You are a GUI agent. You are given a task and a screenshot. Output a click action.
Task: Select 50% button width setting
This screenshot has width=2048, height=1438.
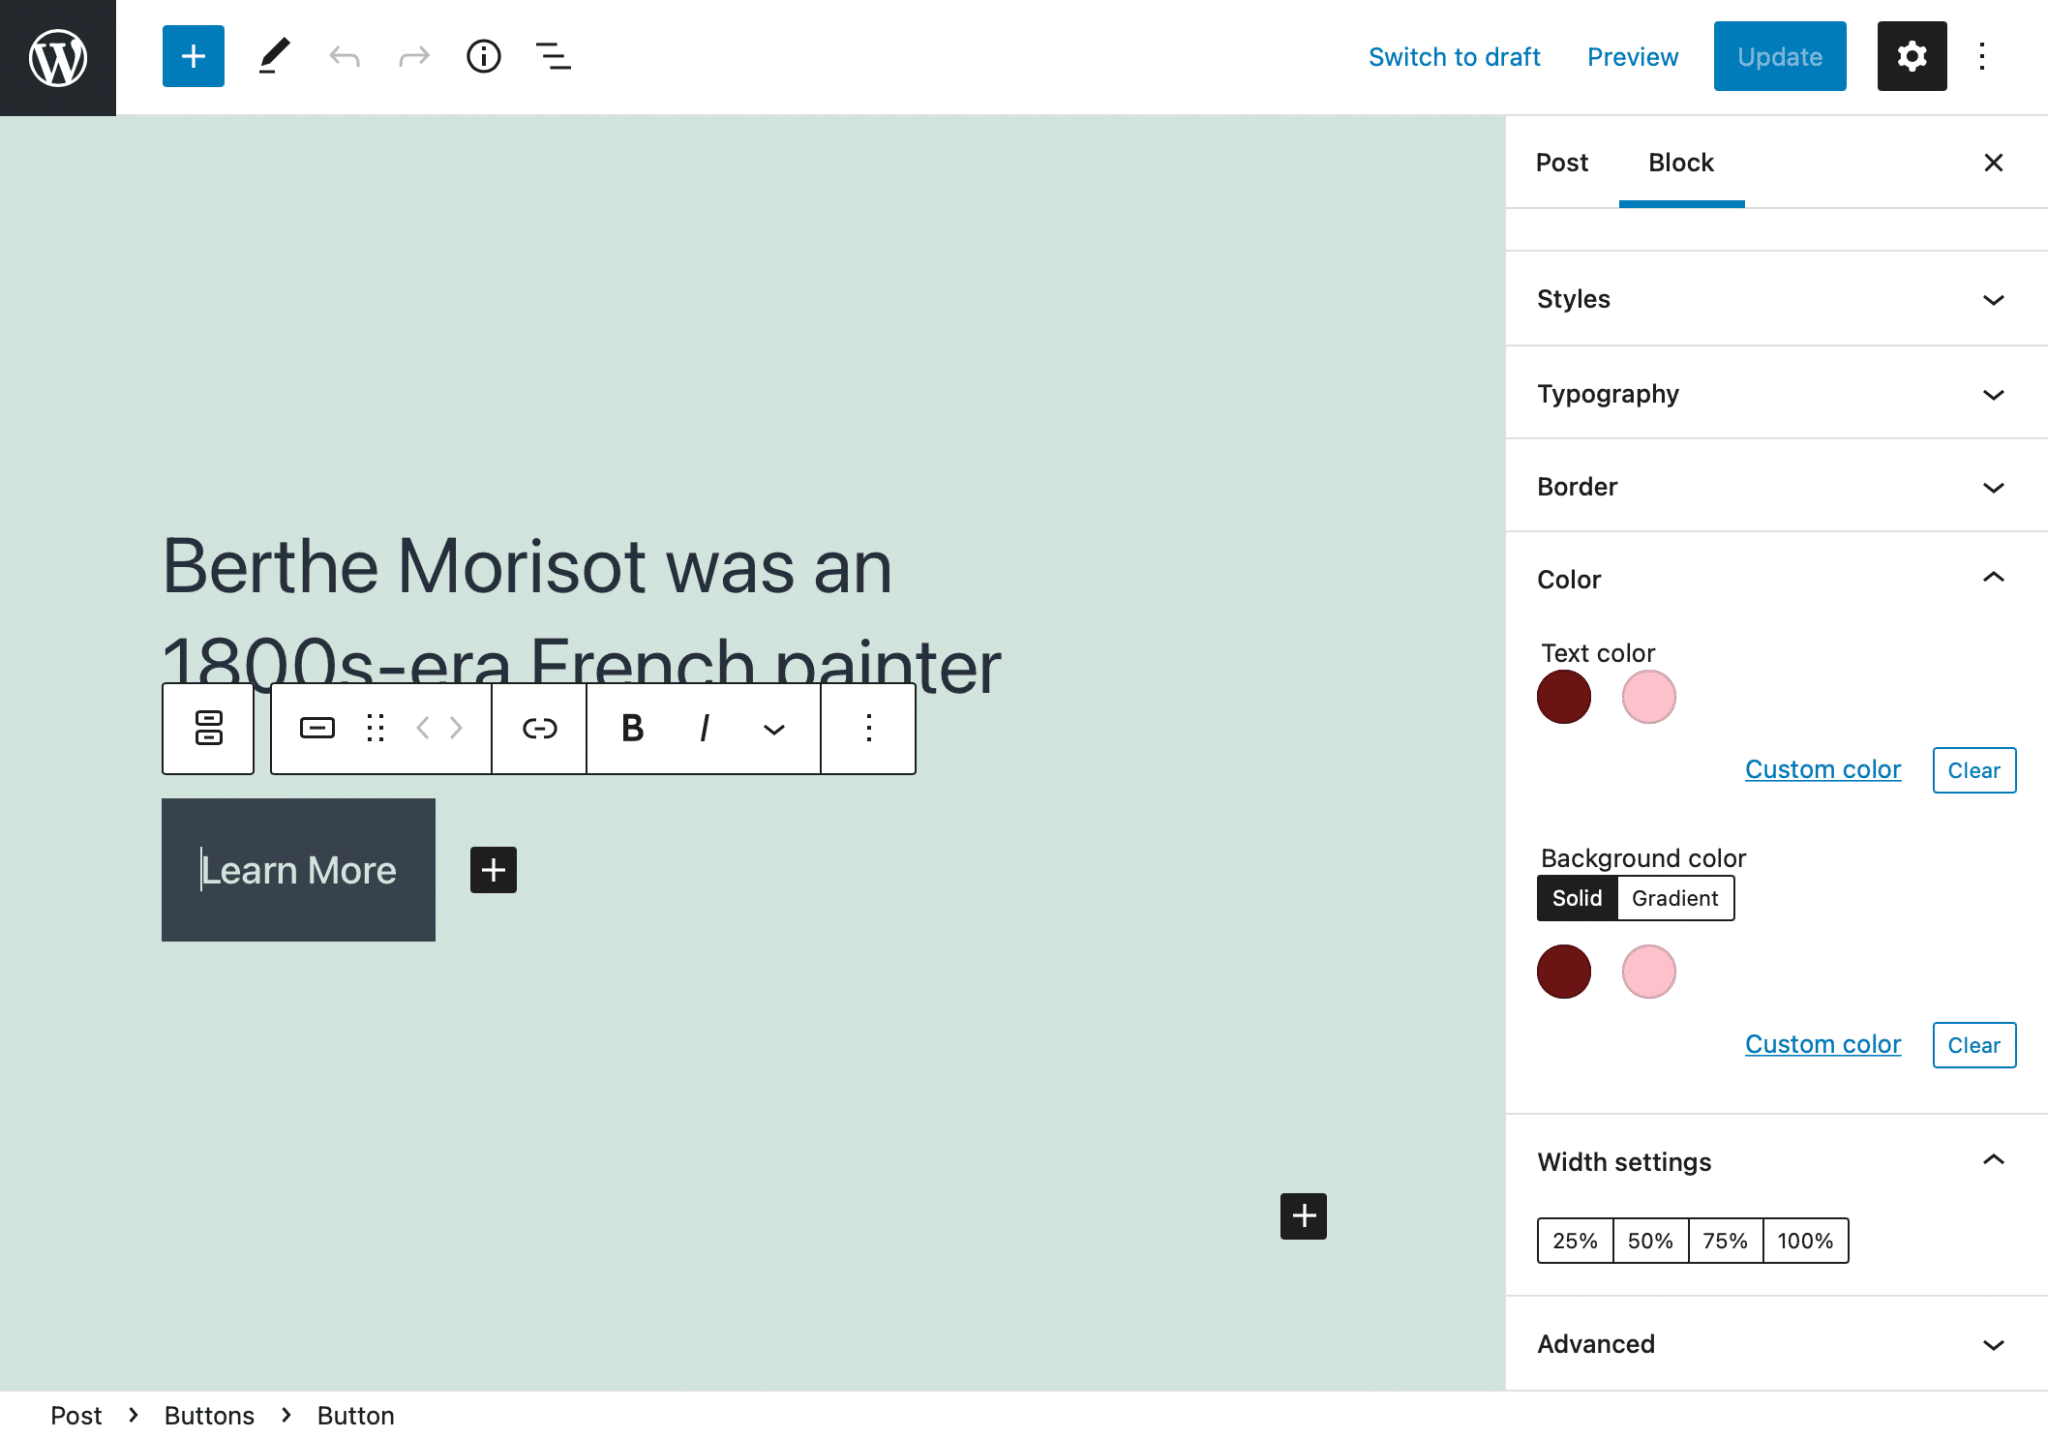tap(1650, 1240)
